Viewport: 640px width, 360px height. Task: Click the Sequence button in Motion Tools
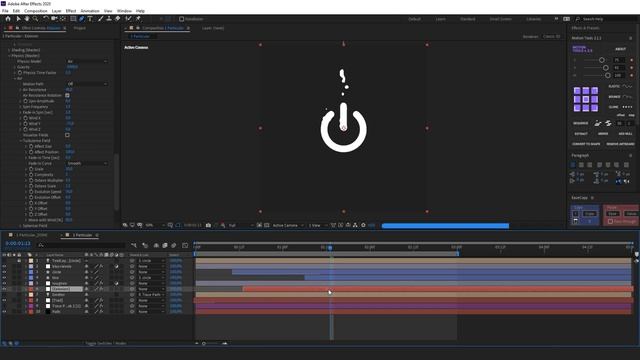(580, 123)
